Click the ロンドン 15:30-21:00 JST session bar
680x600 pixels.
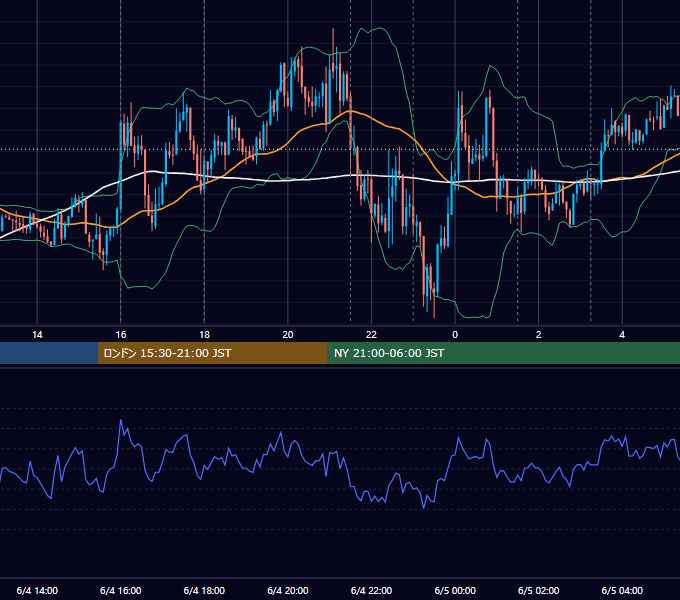pos(212,353)
